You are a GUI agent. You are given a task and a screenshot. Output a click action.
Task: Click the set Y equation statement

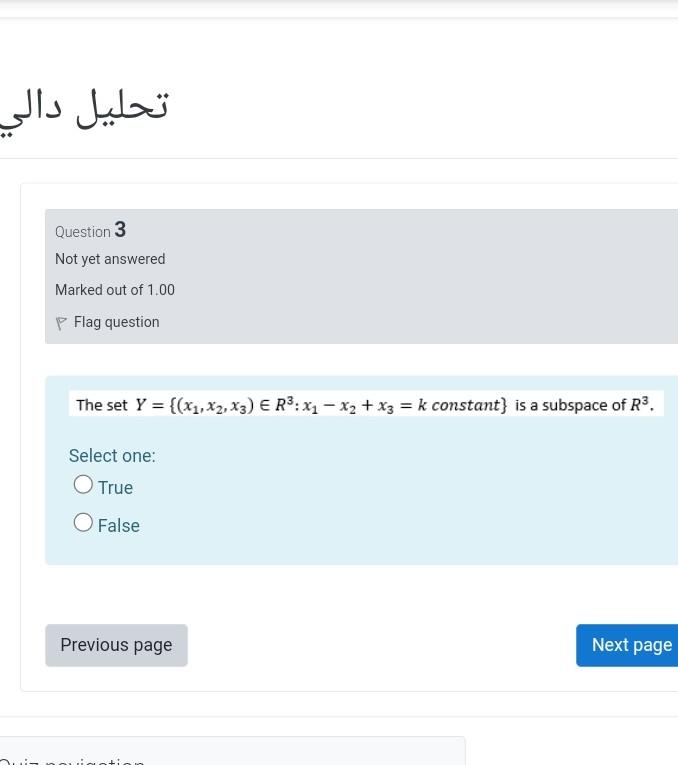point(366,404)
